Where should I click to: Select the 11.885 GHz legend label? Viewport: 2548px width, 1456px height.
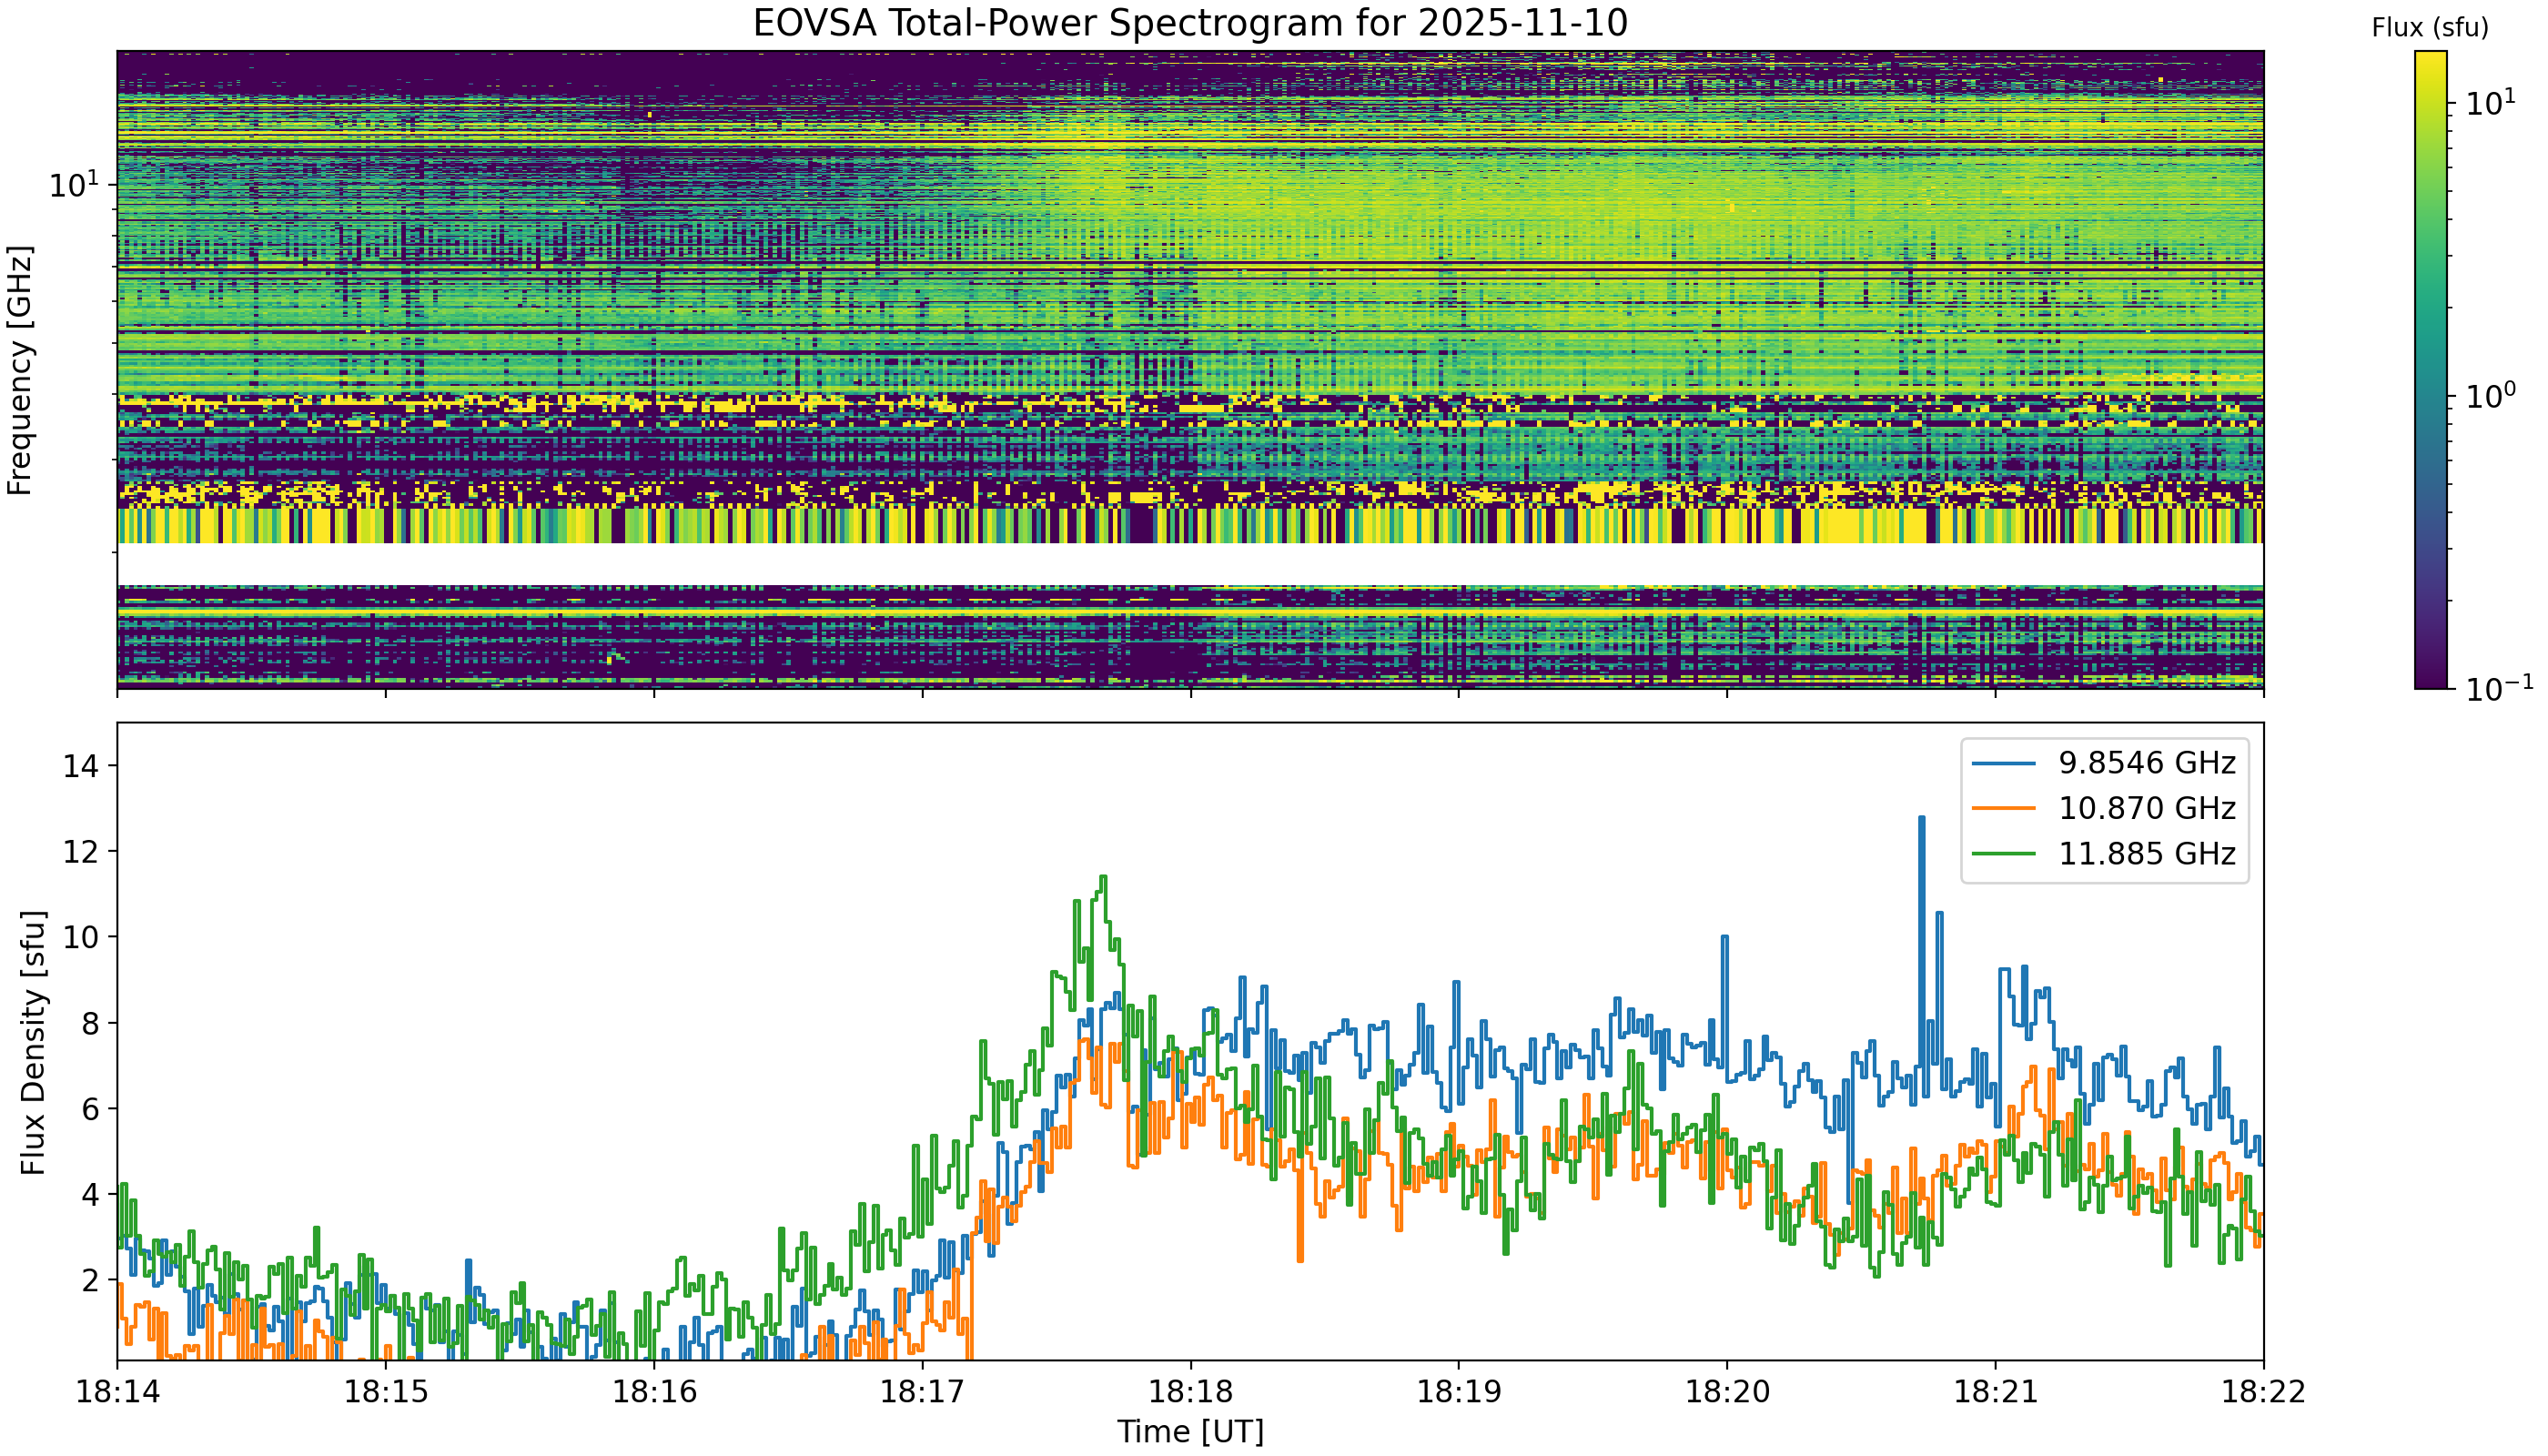tap(2146, 853)
